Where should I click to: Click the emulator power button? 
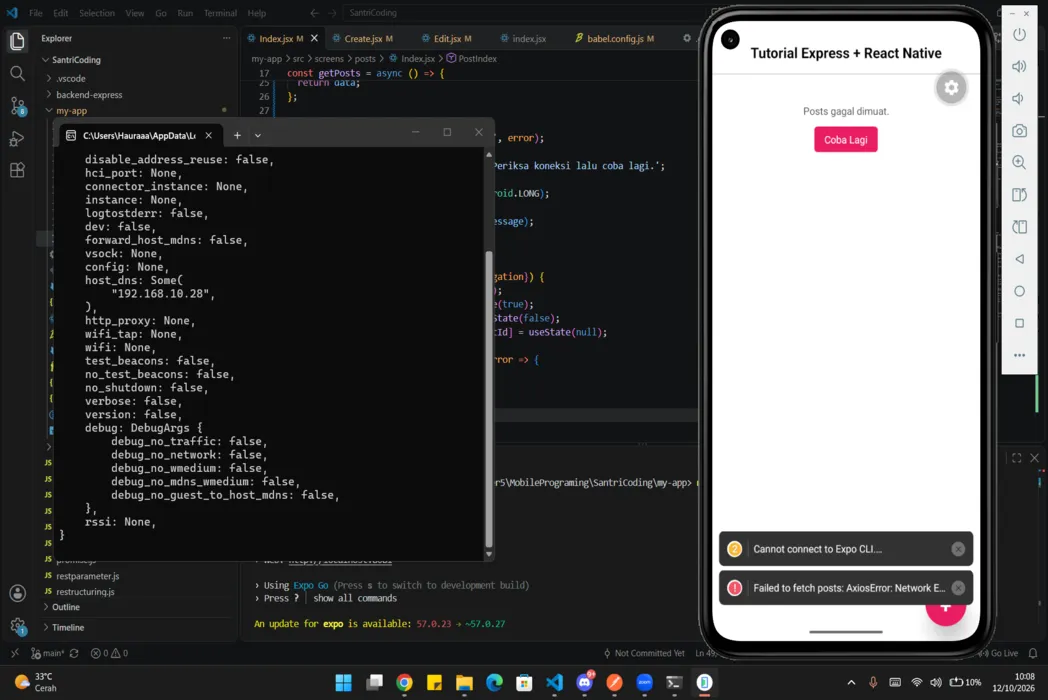pyautogui.click(x=1019, y=35)
